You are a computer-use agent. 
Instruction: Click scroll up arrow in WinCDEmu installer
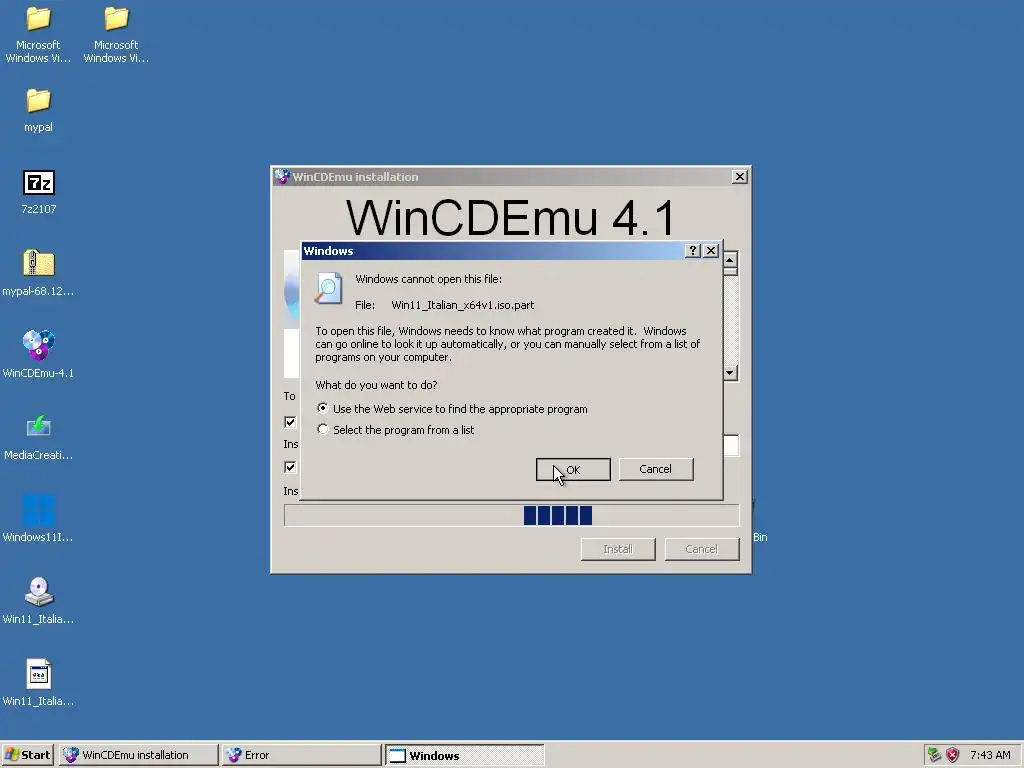click(731, 260)
